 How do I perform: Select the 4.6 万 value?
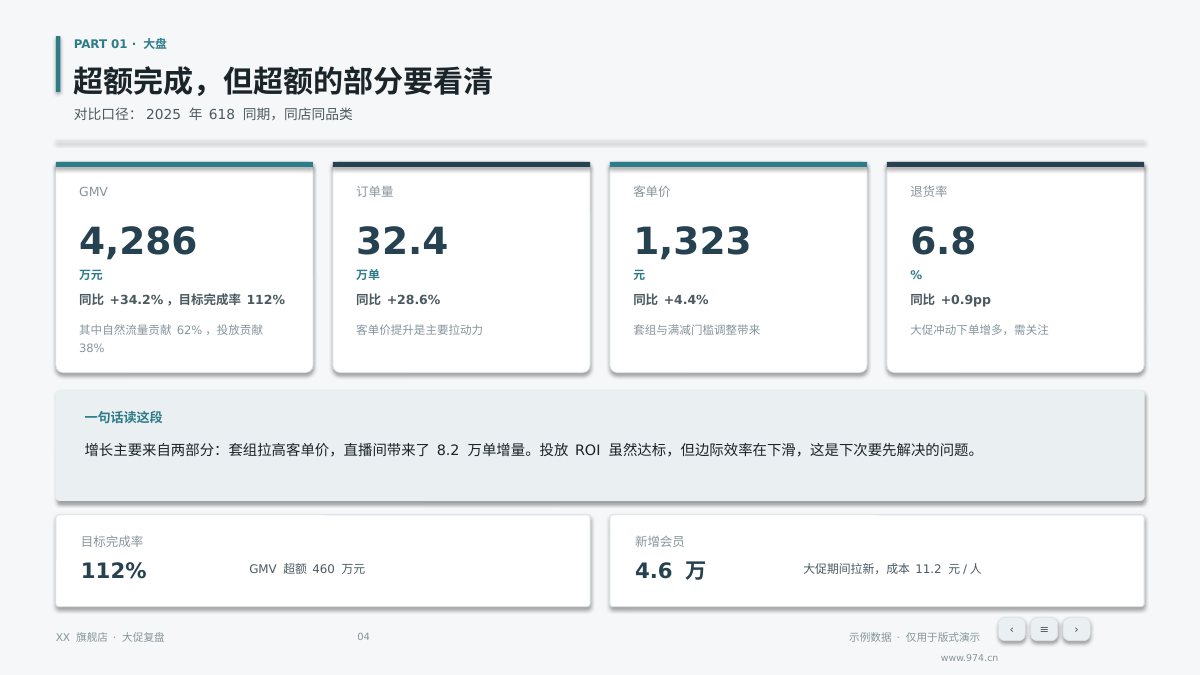(670, 571)
